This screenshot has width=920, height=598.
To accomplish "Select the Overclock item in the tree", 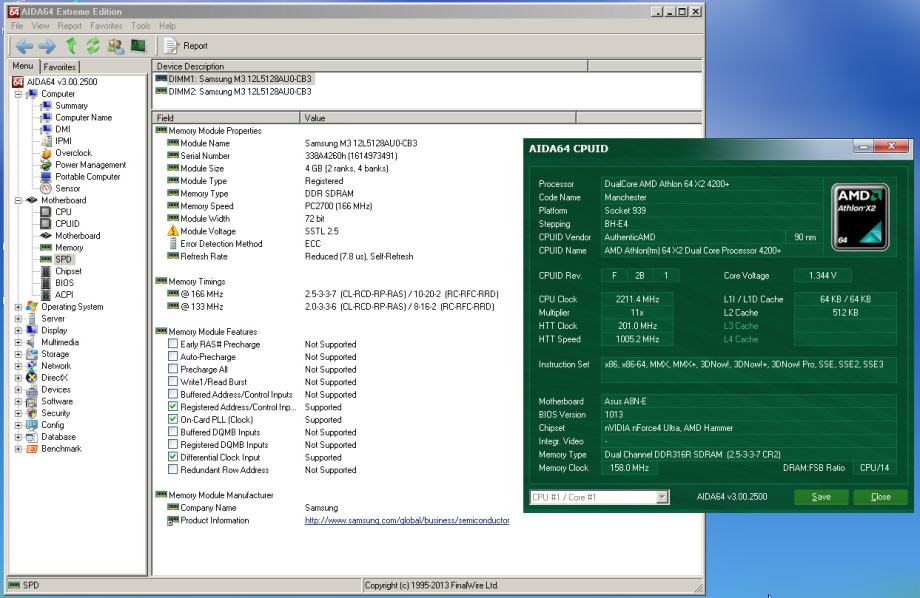I will (x=72, y=153).
